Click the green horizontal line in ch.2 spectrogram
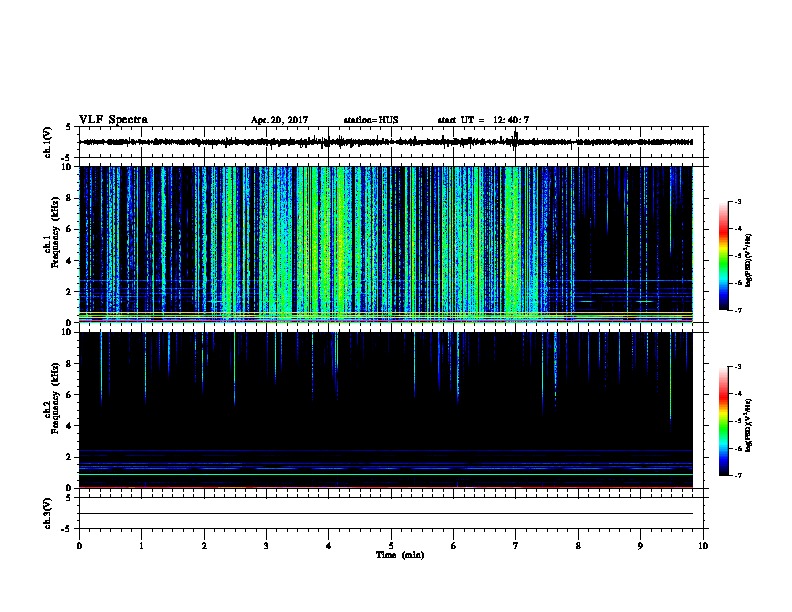The image size is (792, 612). coord(386,475)
